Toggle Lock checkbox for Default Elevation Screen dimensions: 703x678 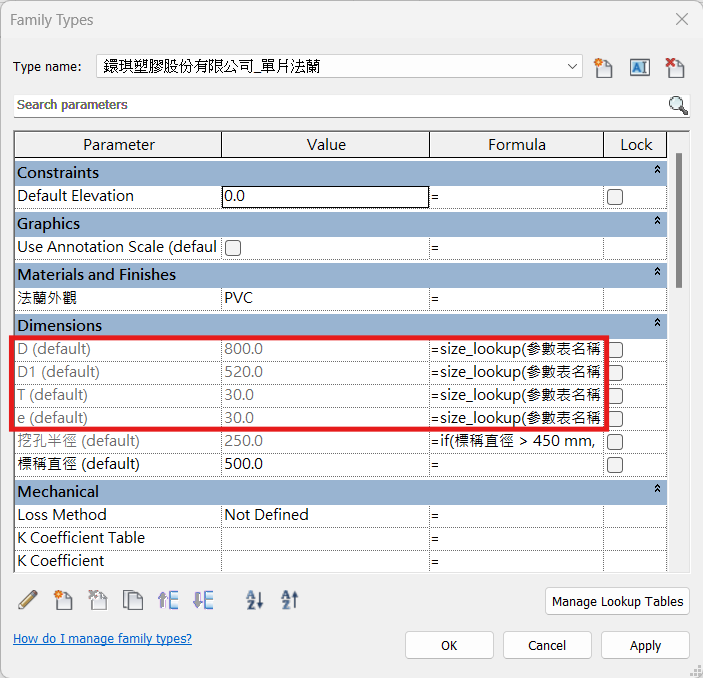(x=615, y=197)
